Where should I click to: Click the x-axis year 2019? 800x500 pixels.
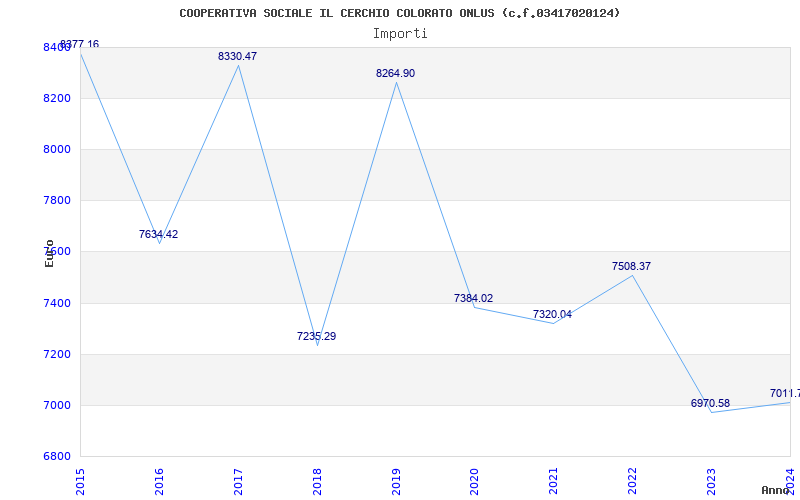[396, 482]
